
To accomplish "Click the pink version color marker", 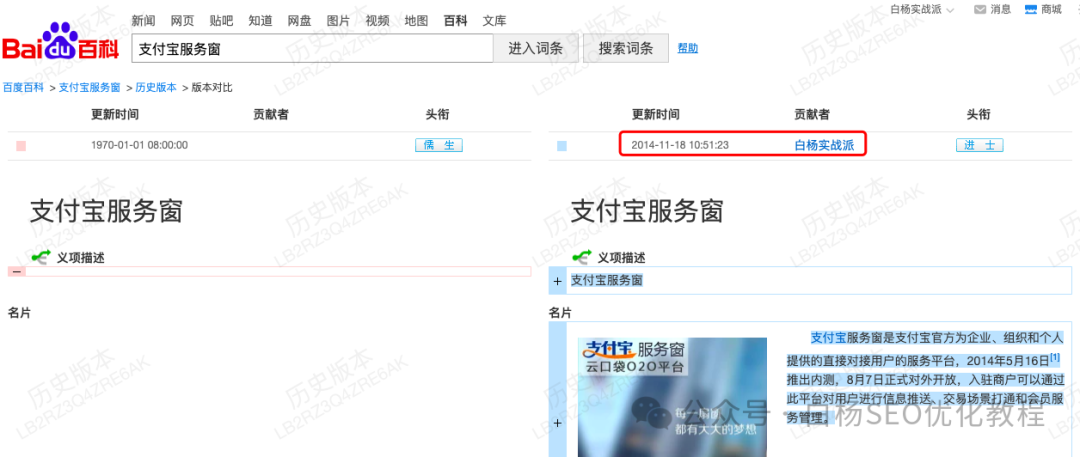I will pos(21,146).
